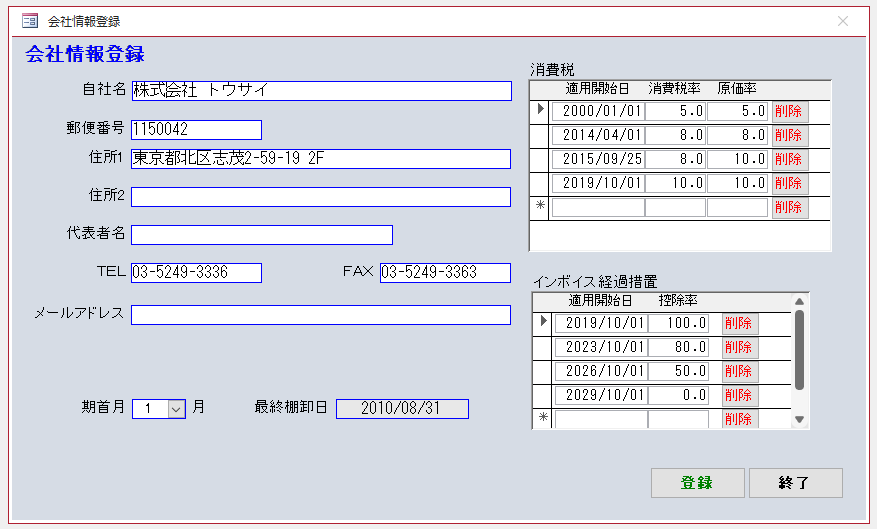The height and width of the screenshot is (529, 877).
Task: Select the record marker for 2019/10/01 invoice row
Action: pyautogui.click(x=543, y=323)
